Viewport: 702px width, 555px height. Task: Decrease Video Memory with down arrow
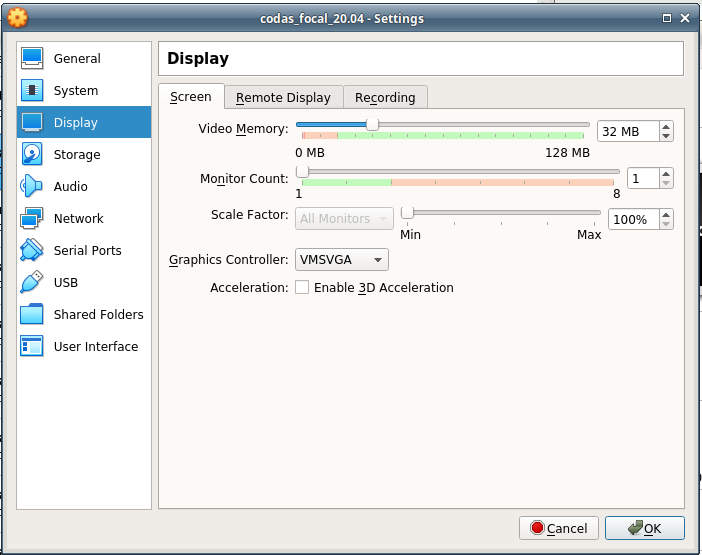click(x=666, y=136)
